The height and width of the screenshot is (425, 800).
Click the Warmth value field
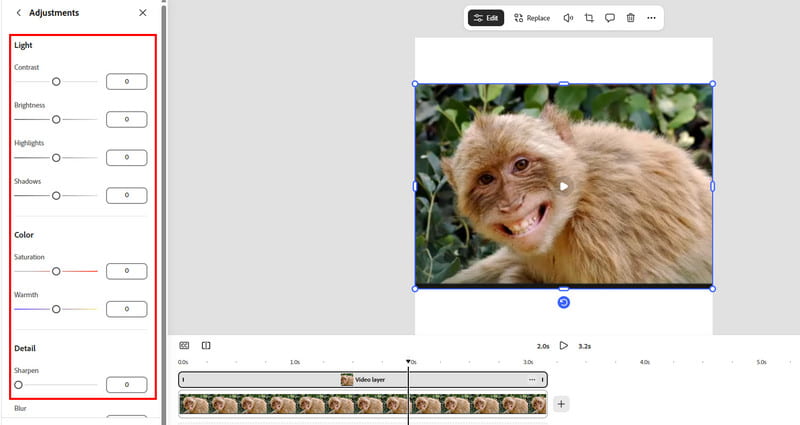coord(127,309)
